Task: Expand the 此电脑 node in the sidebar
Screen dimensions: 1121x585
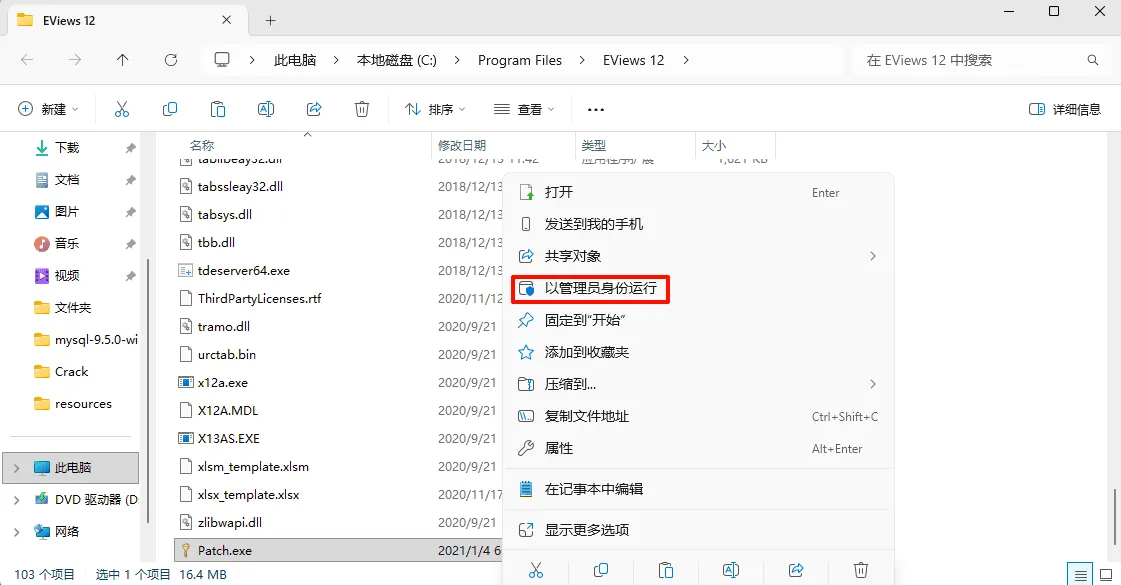Action: coord(16,468)
